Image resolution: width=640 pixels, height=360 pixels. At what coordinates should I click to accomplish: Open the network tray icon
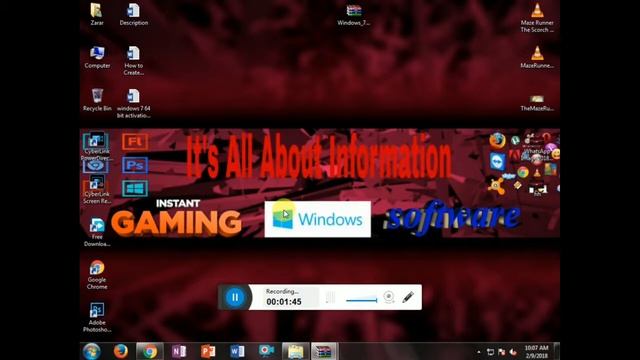(x=490, y=352)
